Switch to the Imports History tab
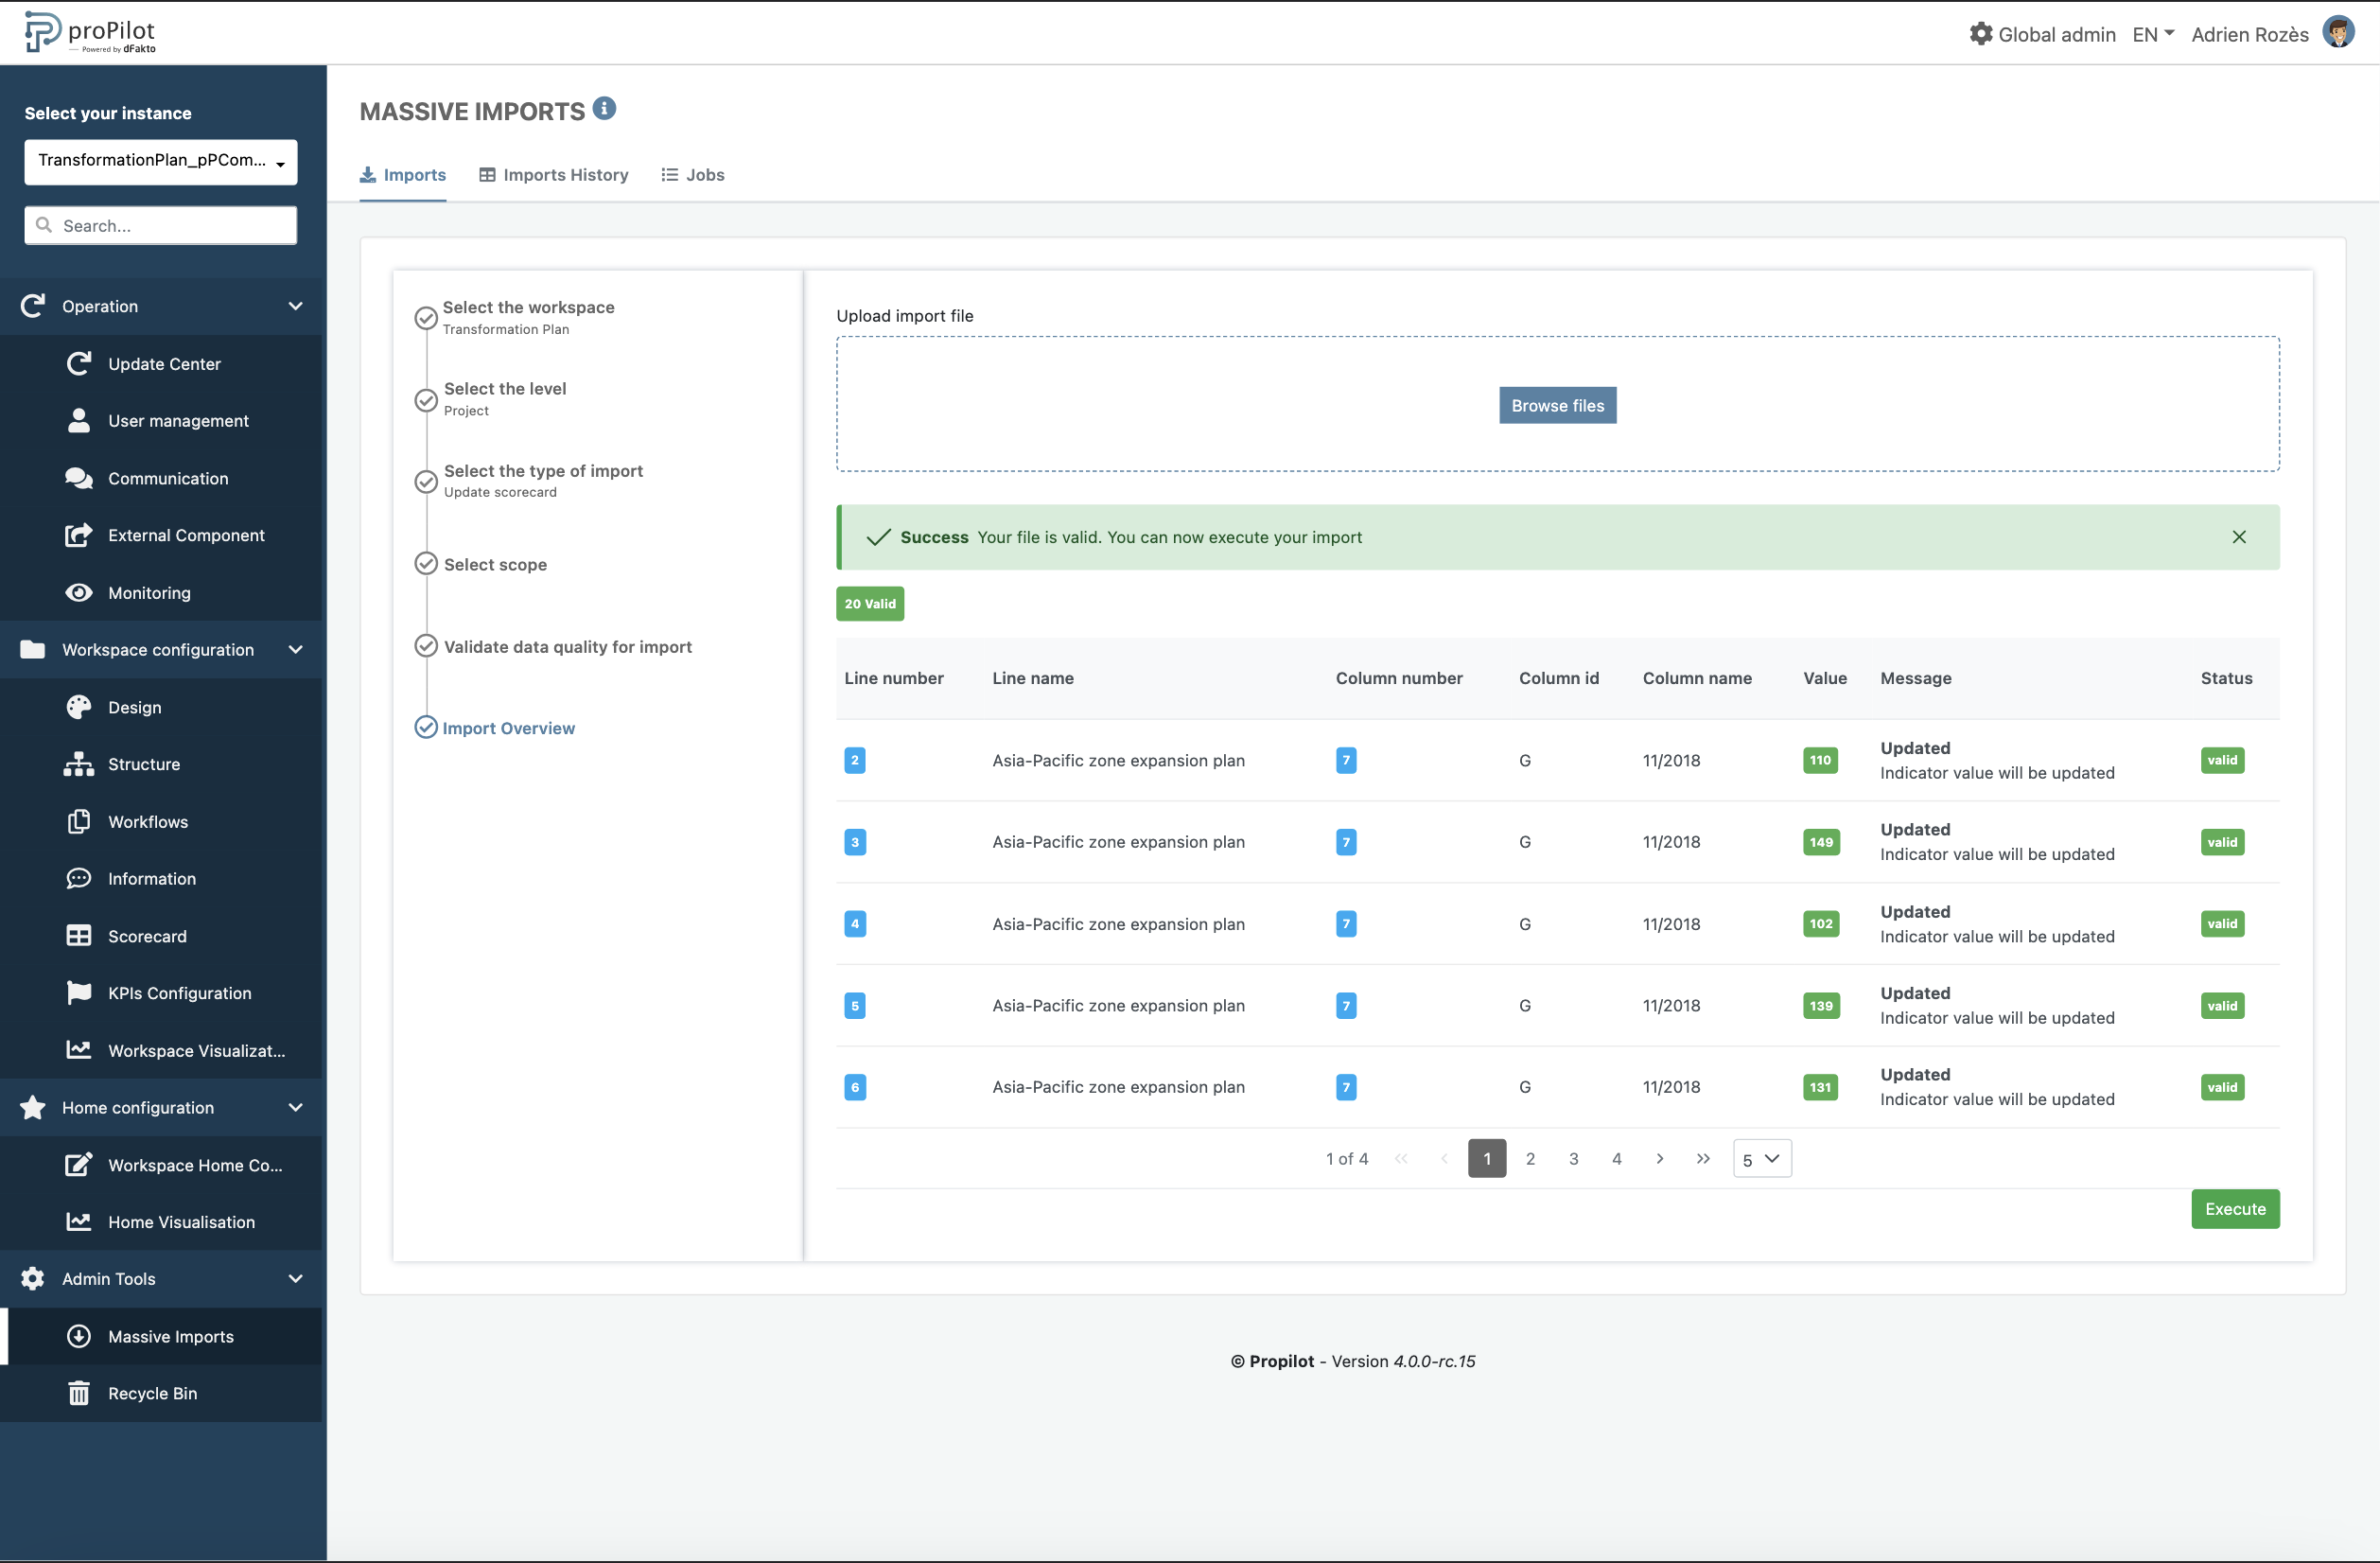 [554, 175]
